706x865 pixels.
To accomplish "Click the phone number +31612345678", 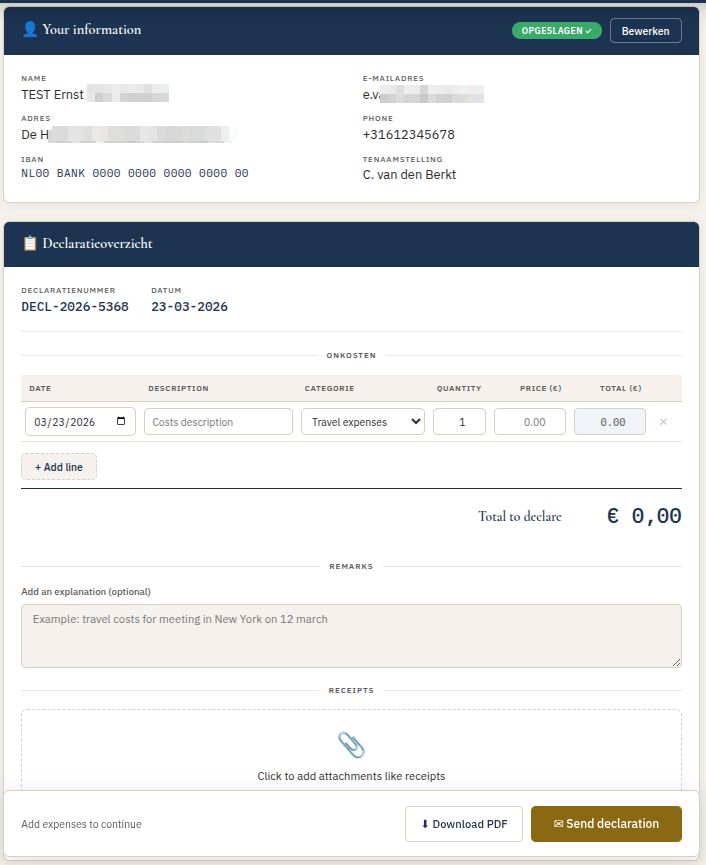I will (x=408, y=135).
